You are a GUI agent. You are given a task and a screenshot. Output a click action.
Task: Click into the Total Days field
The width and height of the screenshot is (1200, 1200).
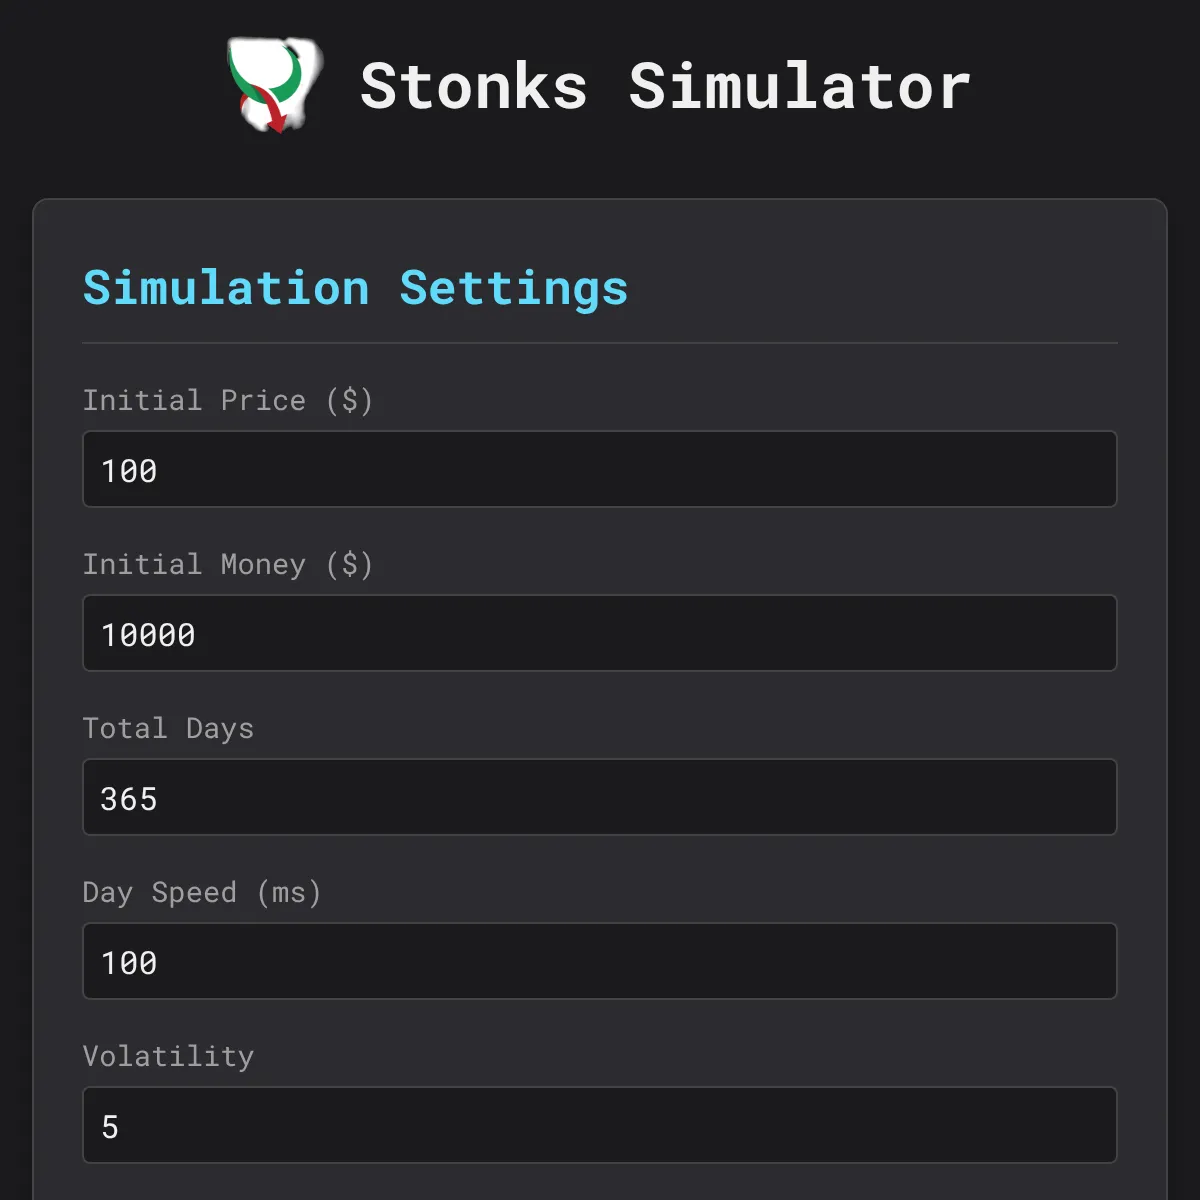[x=600, y=797]
